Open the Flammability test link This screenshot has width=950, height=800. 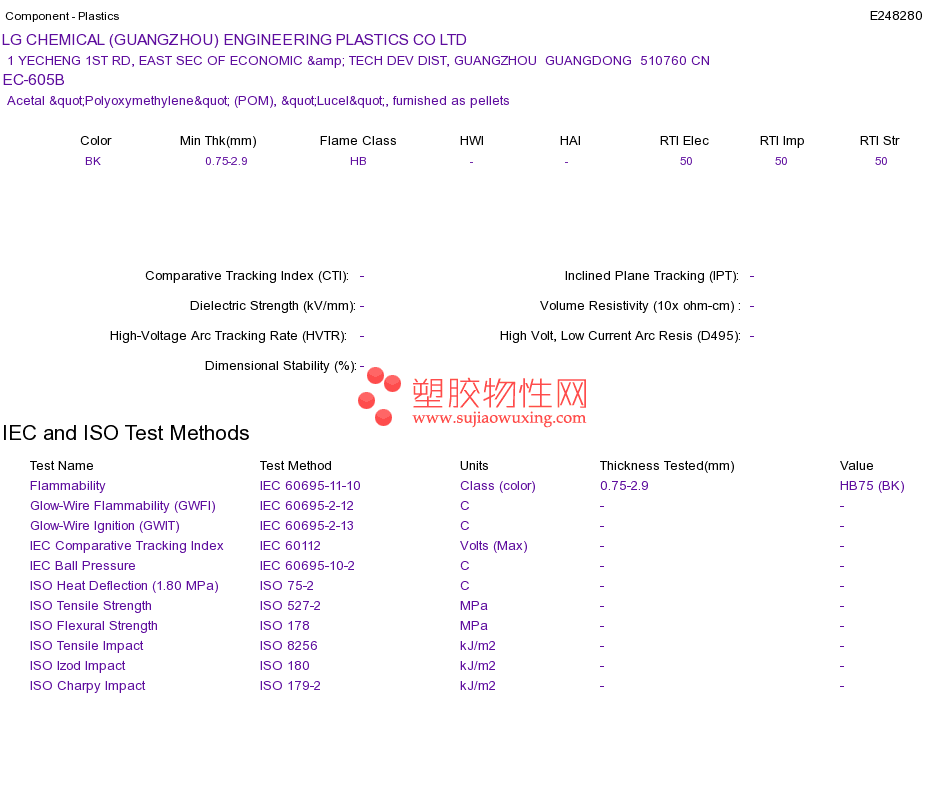67,485
